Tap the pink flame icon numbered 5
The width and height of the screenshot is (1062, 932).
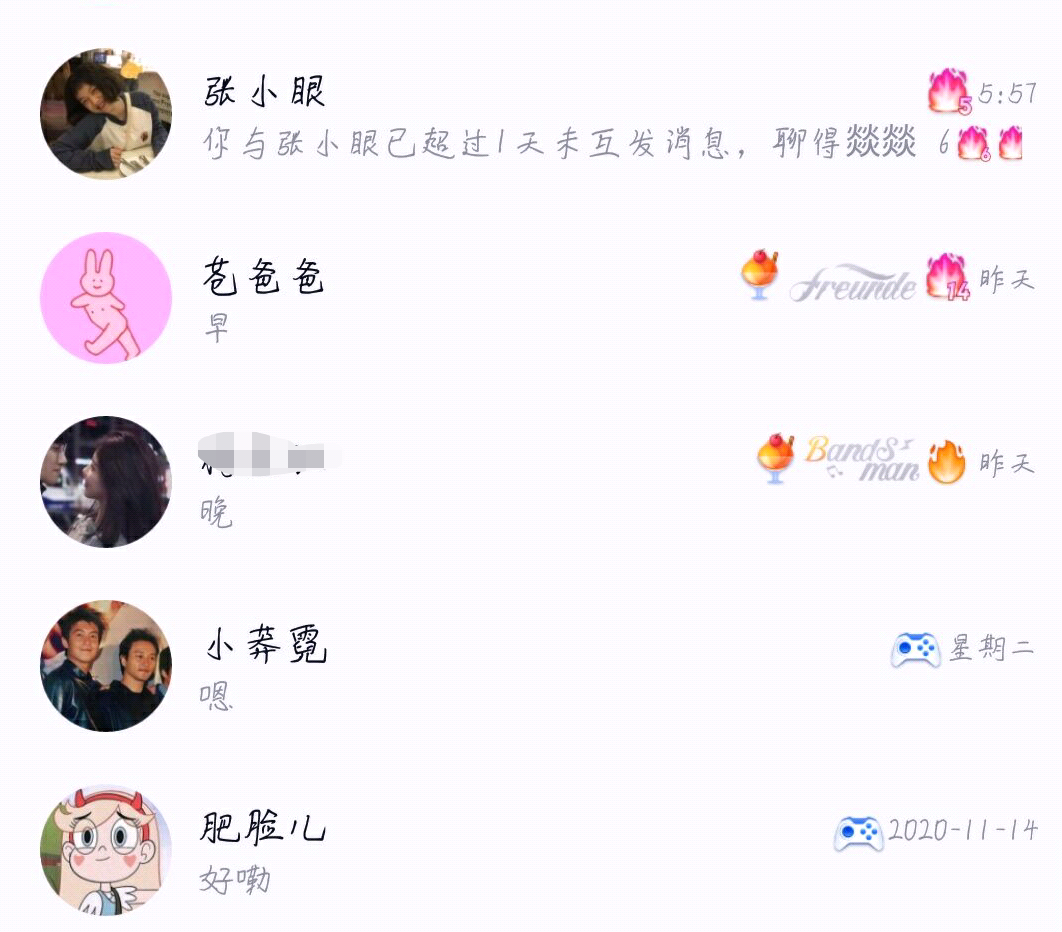950,91
